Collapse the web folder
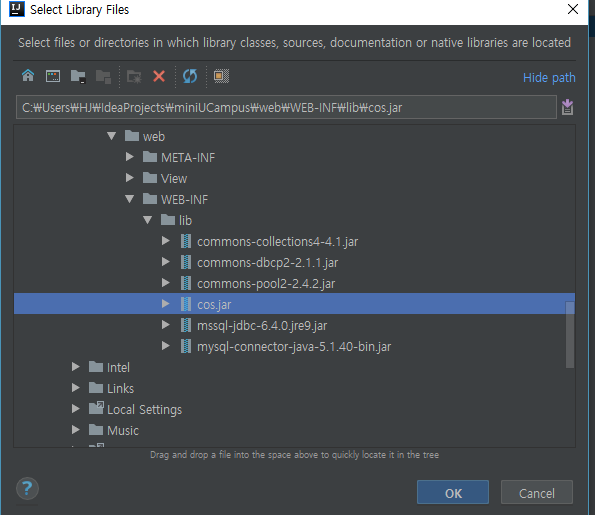 [111, 136]
